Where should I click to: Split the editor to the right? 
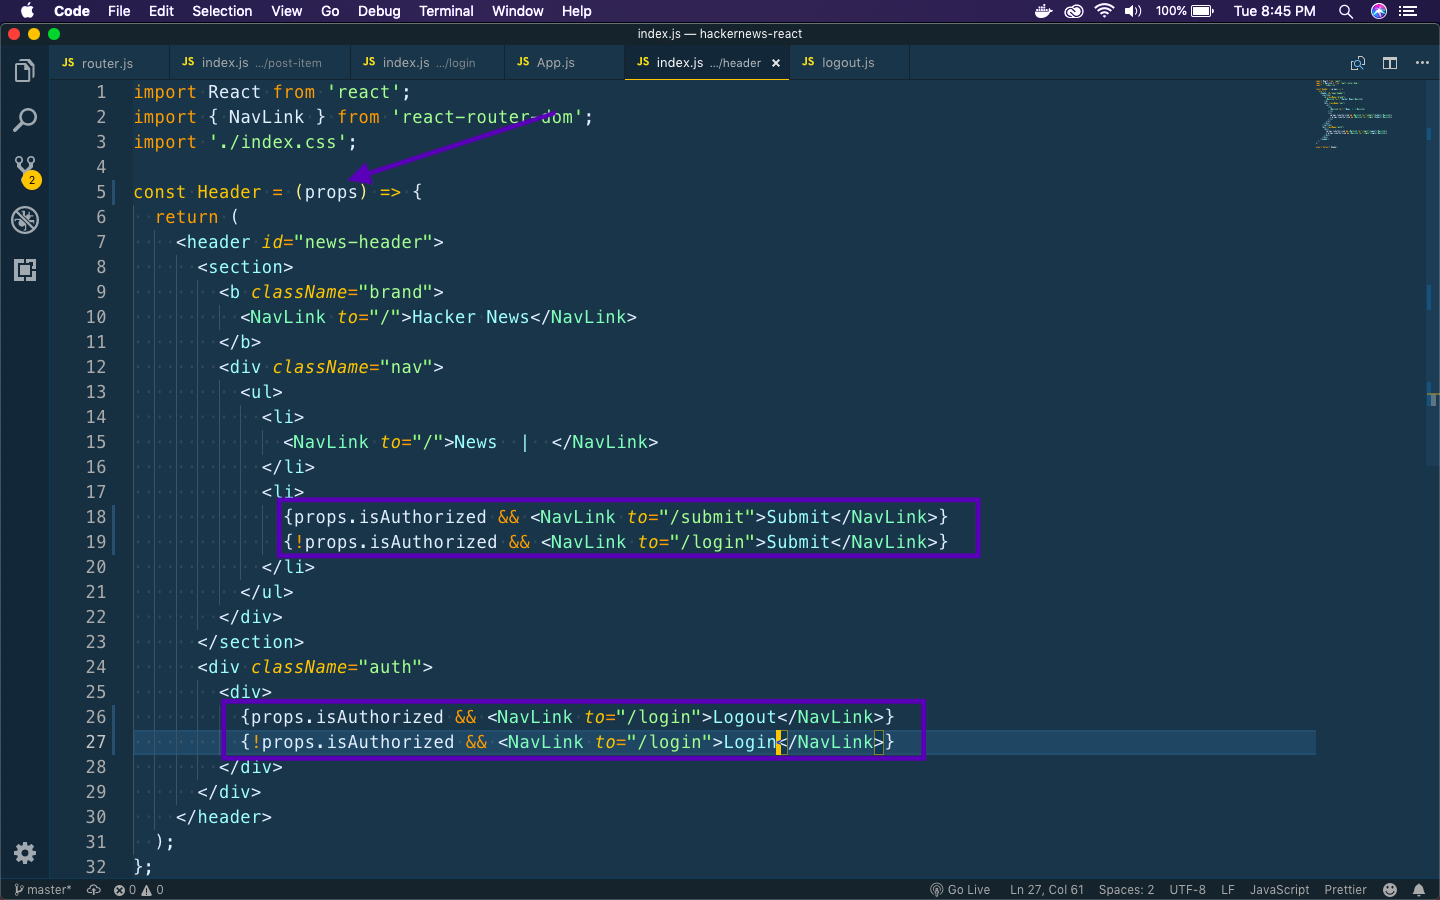point(1390,63)
